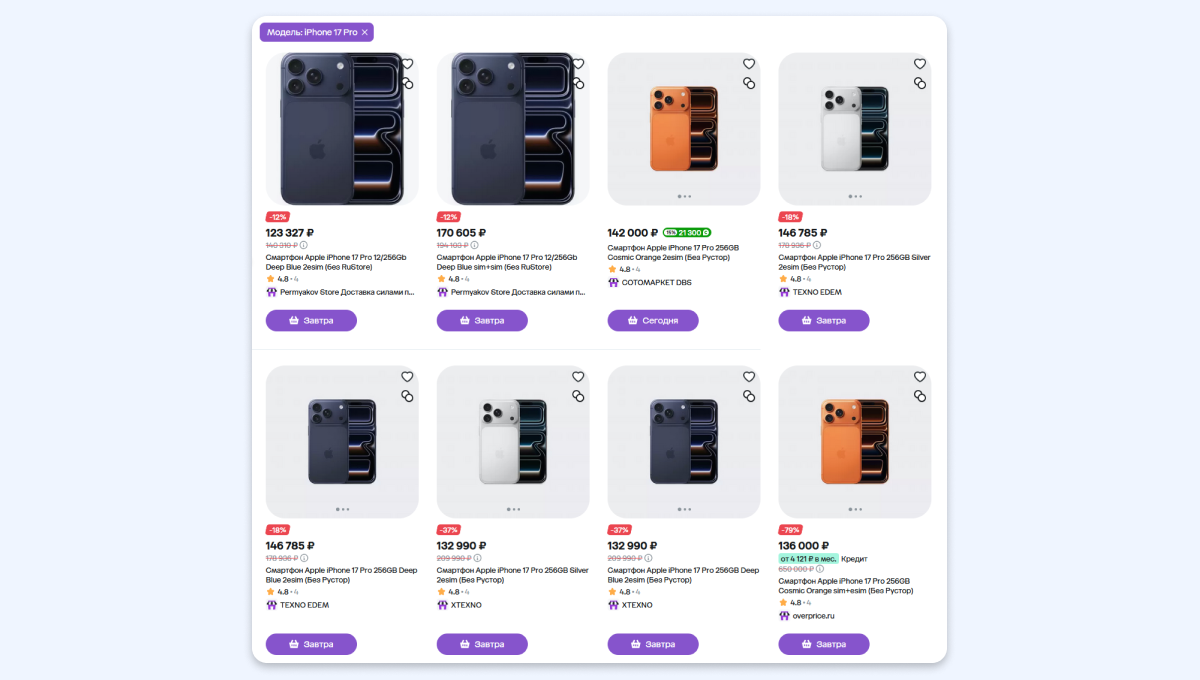Add the 136 000 ₽ overprice.ru iPhone to favorites
The height and width of the screenshot is (680, 1200).
[920, 377]
